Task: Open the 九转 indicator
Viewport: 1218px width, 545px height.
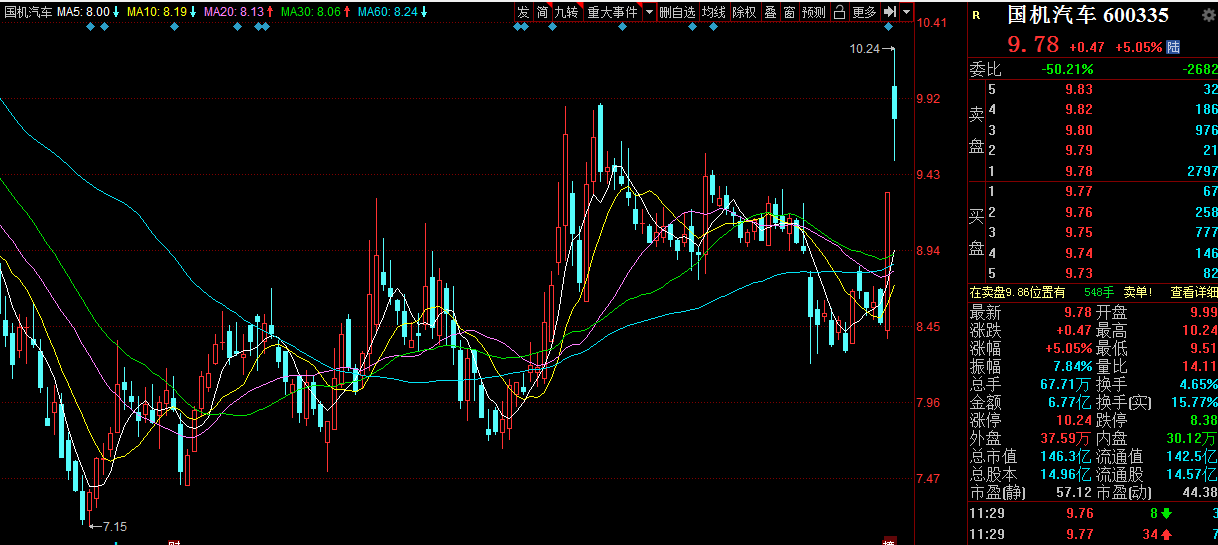Action: pos(566,12)
